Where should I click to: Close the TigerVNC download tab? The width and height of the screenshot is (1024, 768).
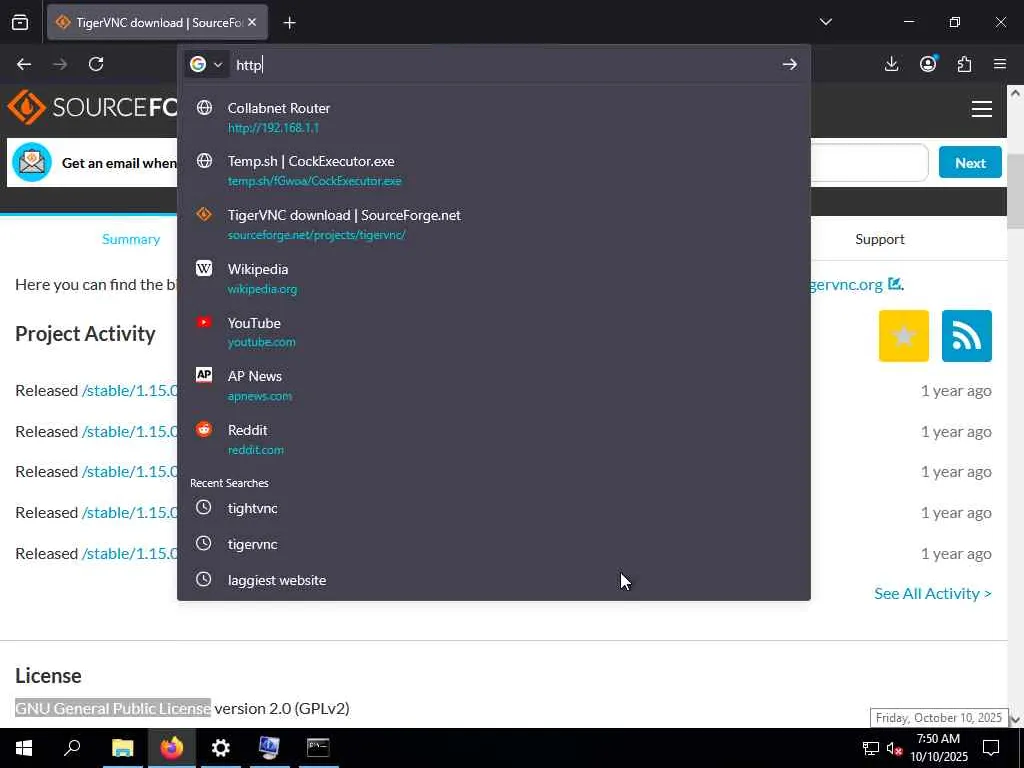pos(252,23)
